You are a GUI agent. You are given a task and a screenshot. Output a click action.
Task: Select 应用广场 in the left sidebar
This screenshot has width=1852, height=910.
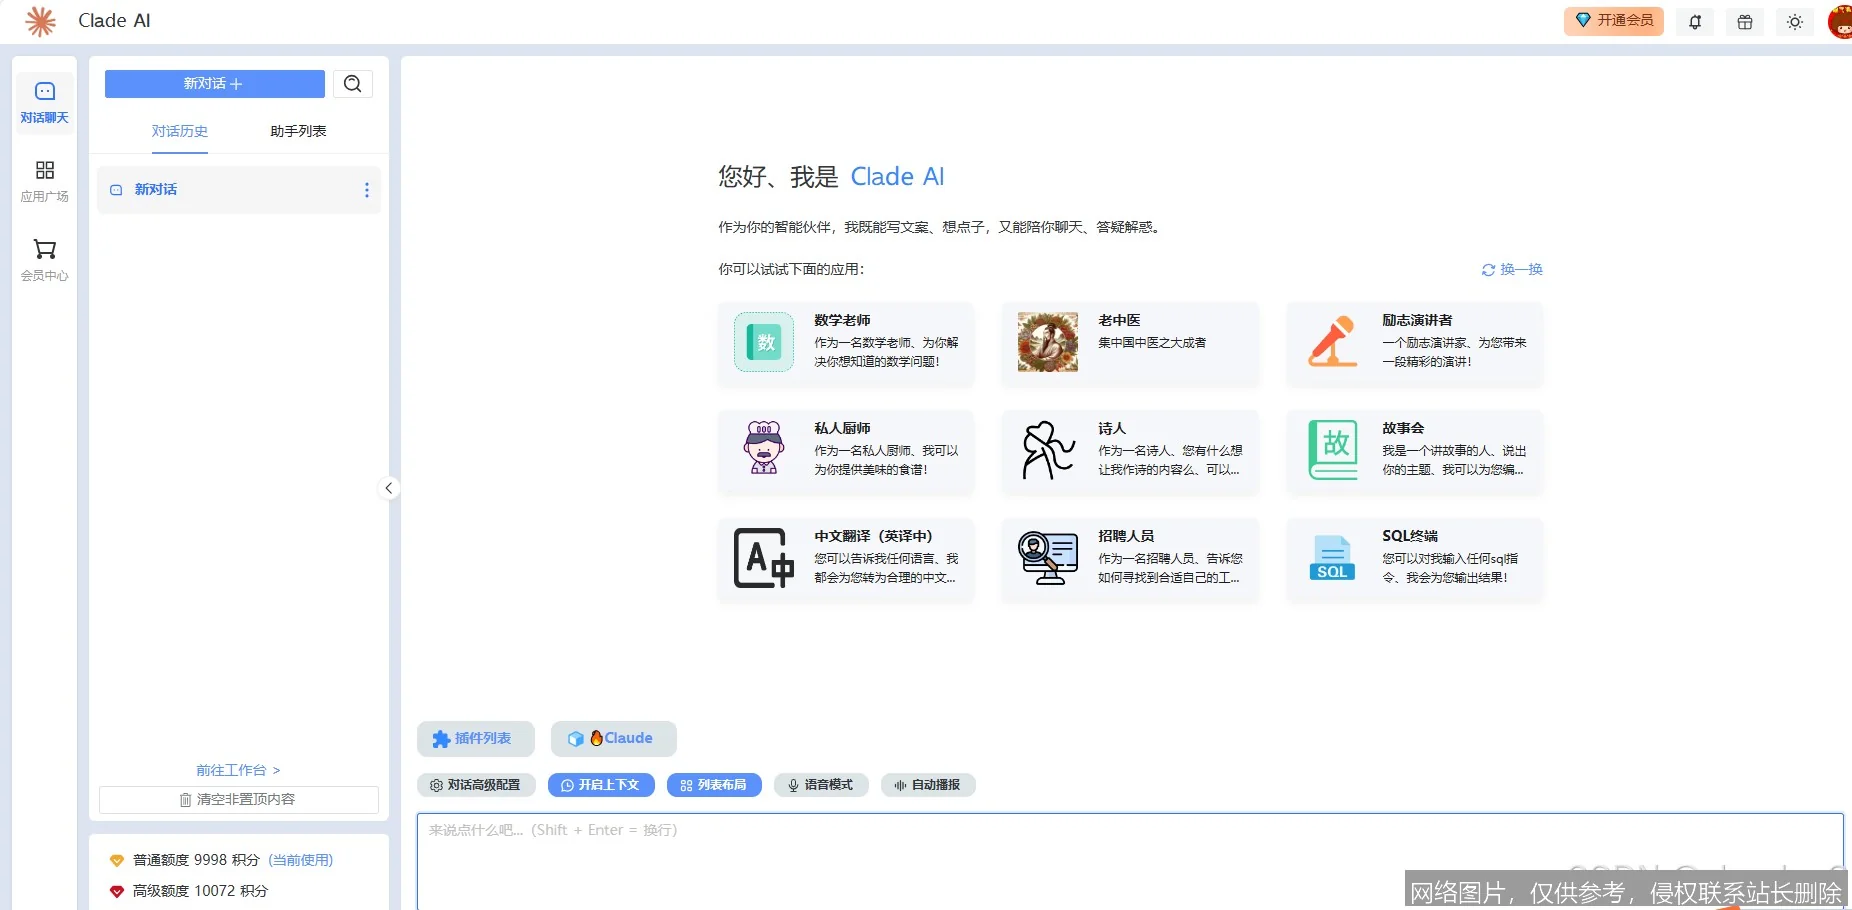[x=44, y=180]
